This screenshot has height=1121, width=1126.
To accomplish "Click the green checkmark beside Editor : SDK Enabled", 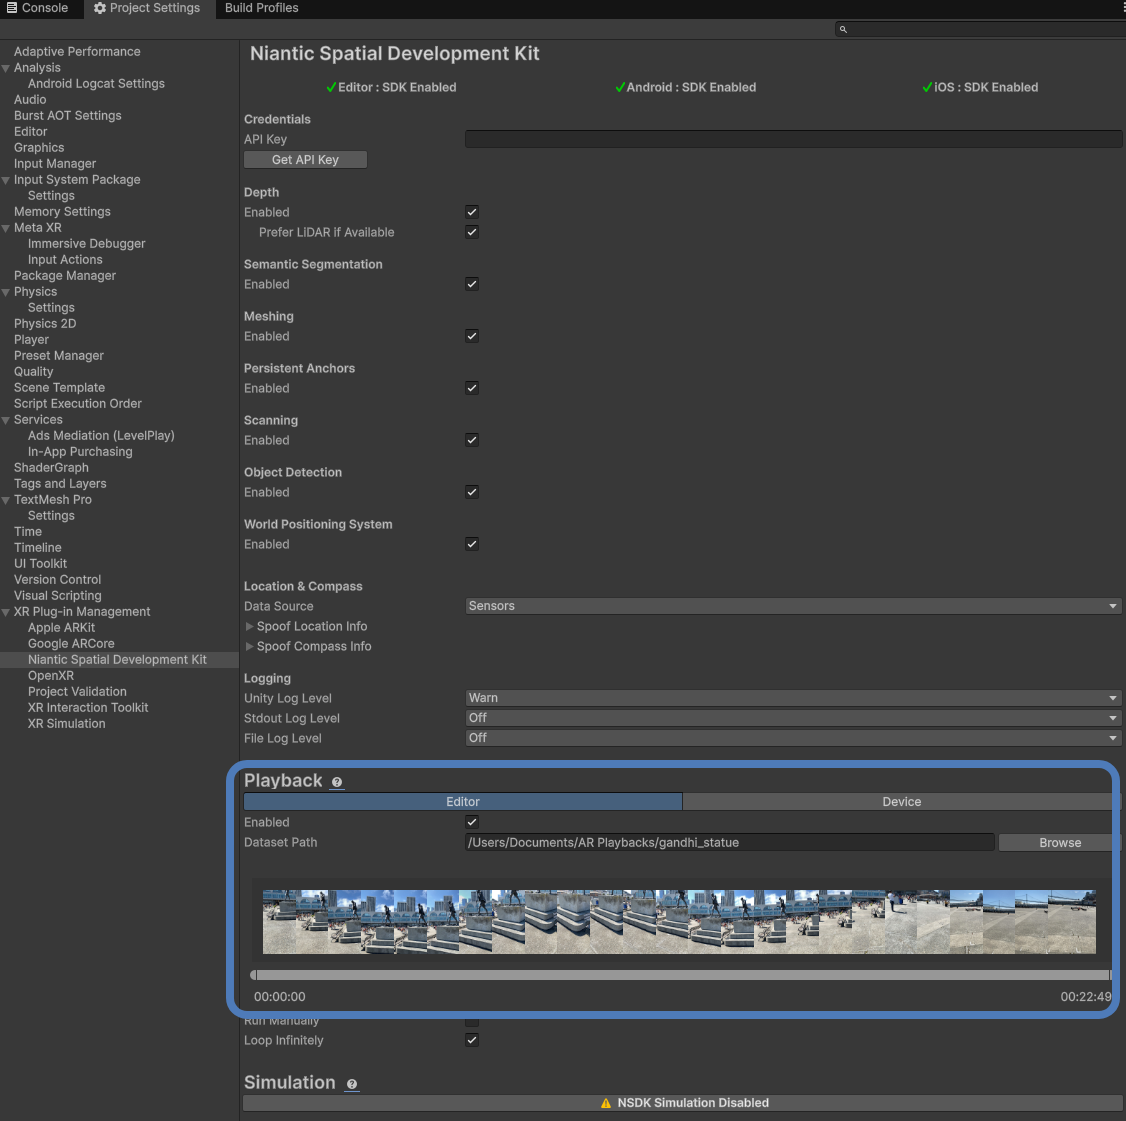I will tap(331, 87).
